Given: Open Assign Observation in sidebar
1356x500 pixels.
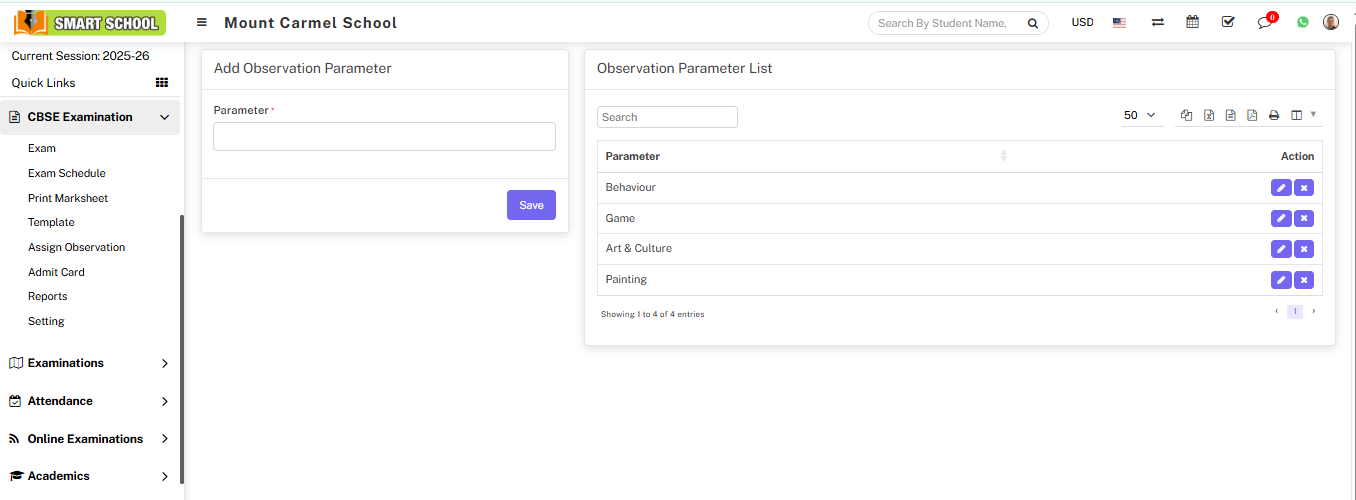Looking at the screenshot, I should point(76,247).
